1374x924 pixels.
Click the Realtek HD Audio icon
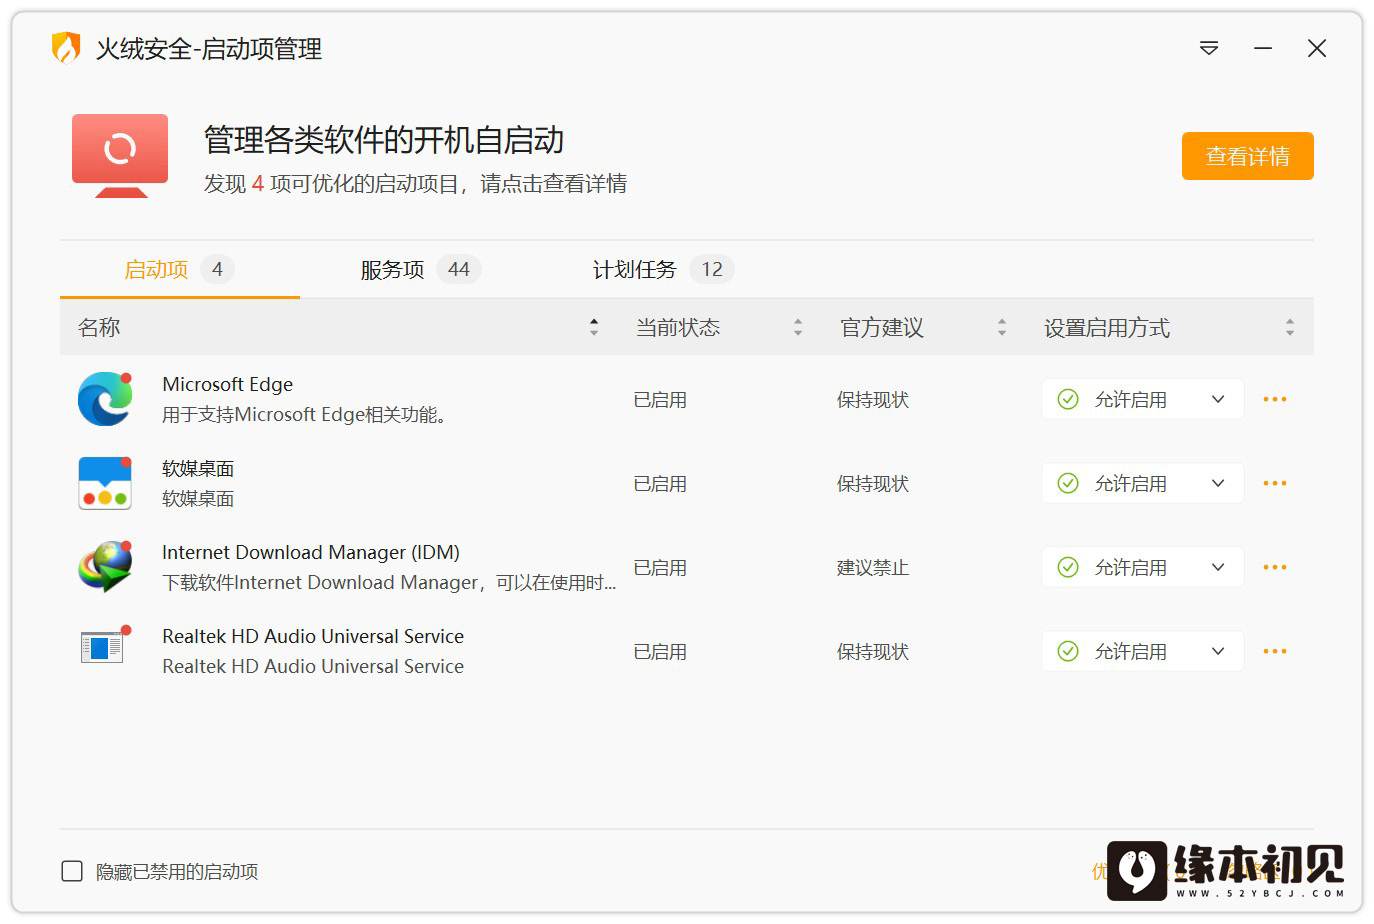[105, 647]
